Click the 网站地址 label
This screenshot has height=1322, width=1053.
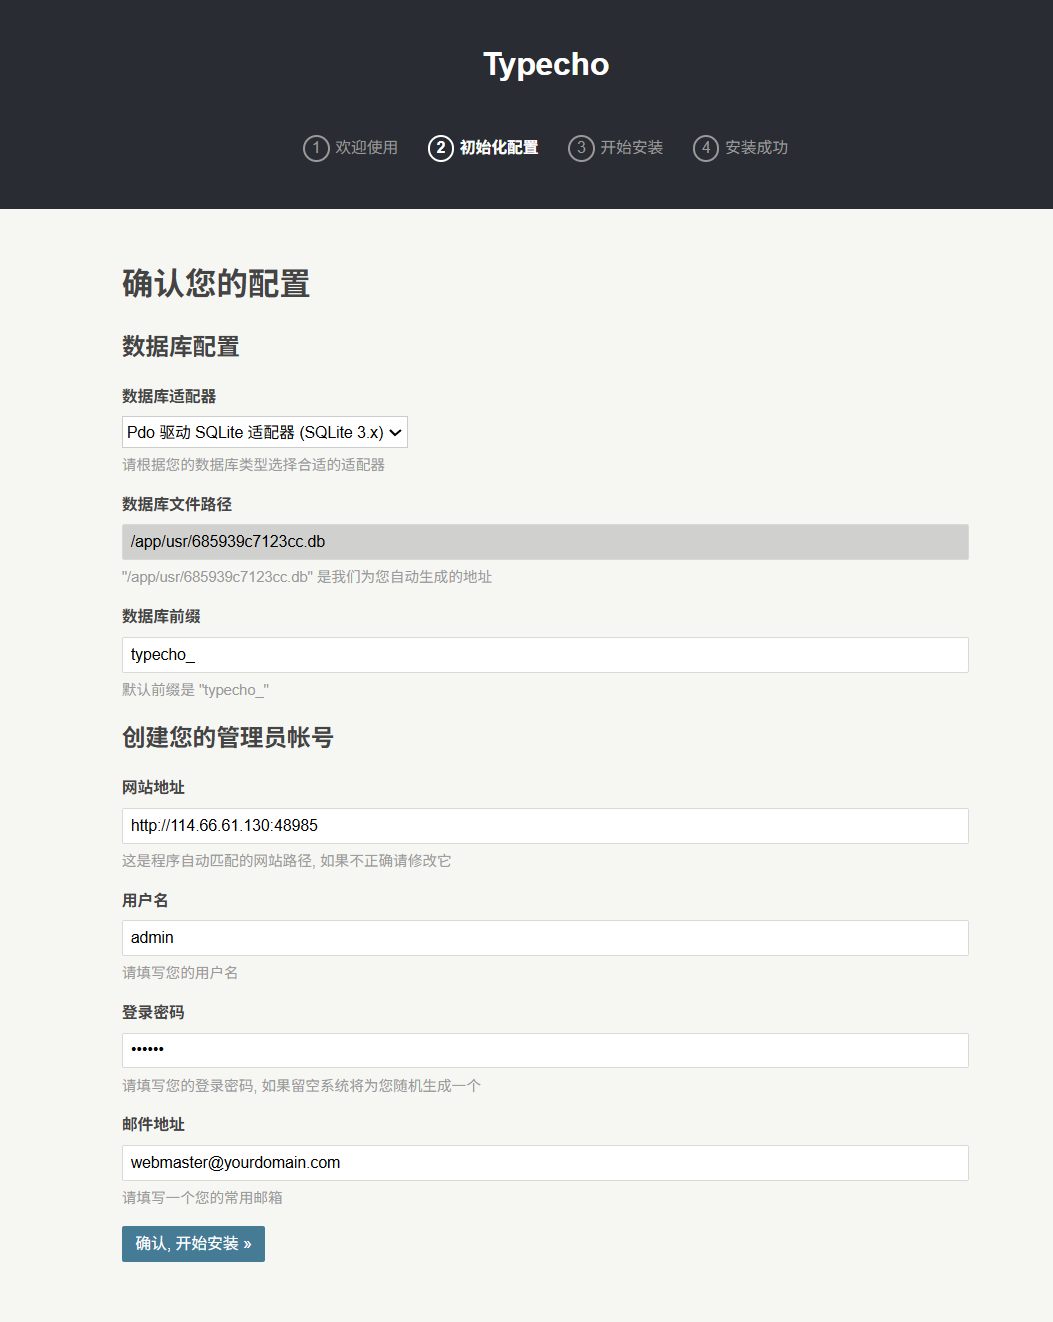point(153,788)
